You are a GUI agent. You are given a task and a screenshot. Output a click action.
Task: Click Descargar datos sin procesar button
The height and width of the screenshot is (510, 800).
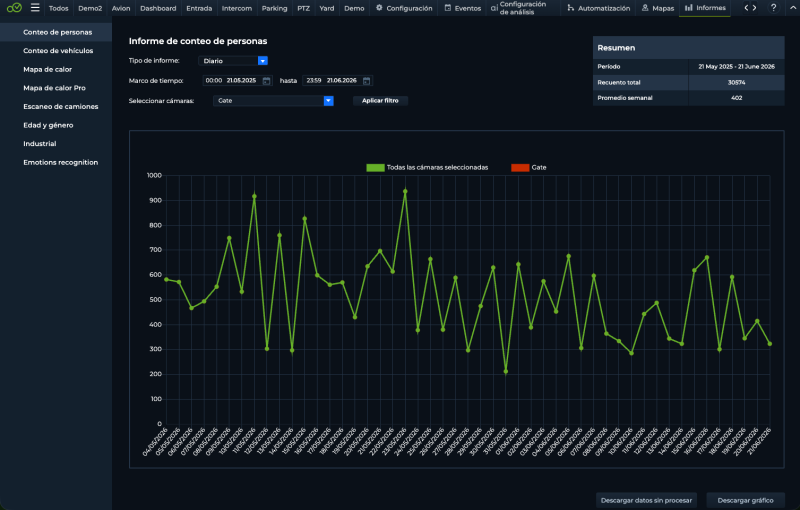pos(646,500)
